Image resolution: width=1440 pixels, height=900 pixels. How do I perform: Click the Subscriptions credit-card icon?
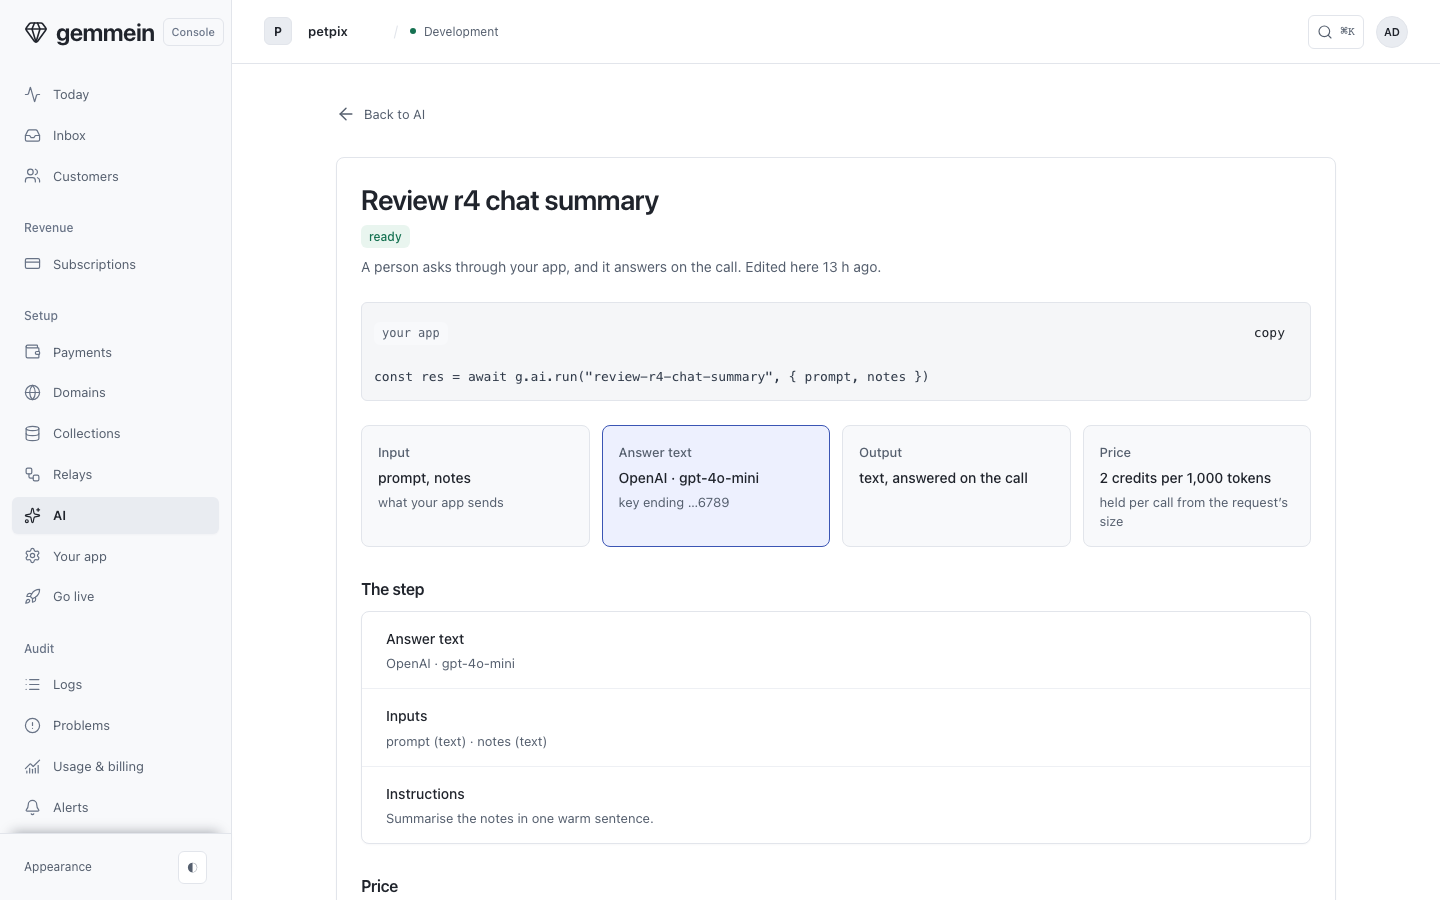coord(33,264)
